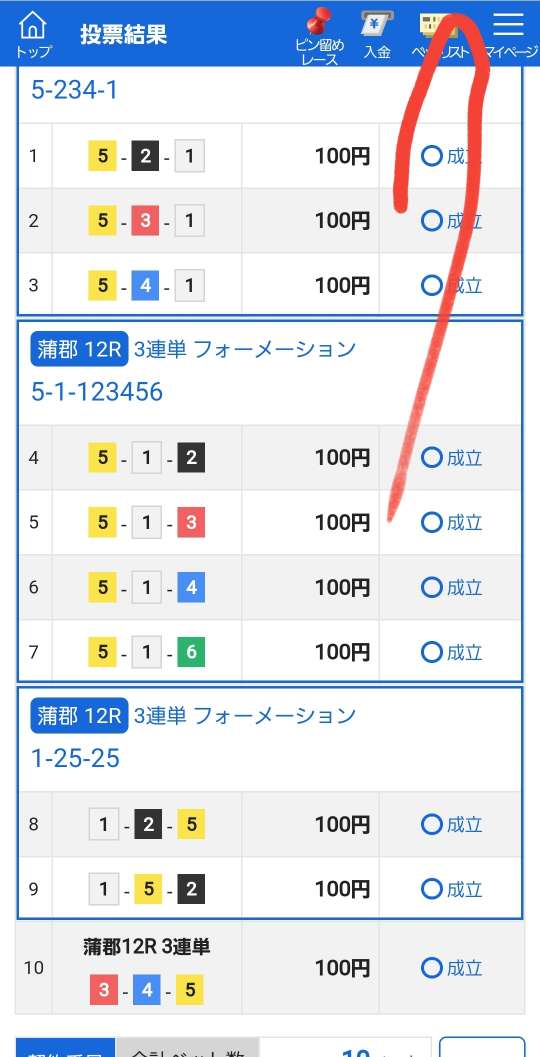The width and height of the screenshot is (540, 1057).
Task: Open the deposit (入金) icon
Action: pyautogui.click(x=377, y=35)
